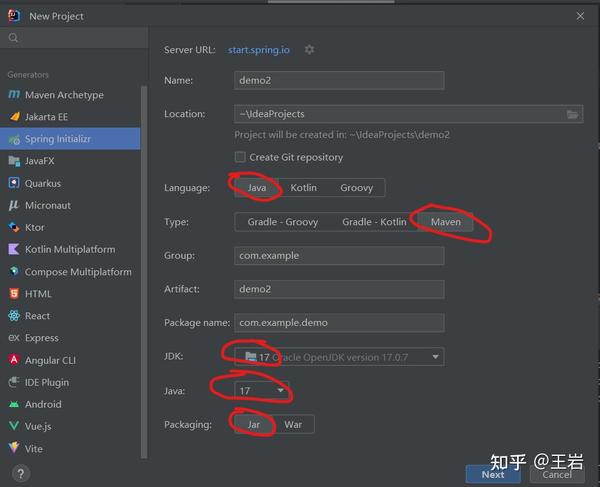The width and height of the screenshot is (600, 487).
Task: Click the Express ex icon
Action: coord(14,338)
